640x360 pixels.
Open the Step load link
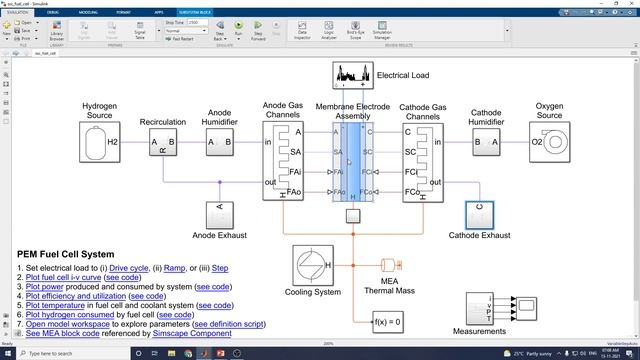pyautogui.click(x=220, y=268)
